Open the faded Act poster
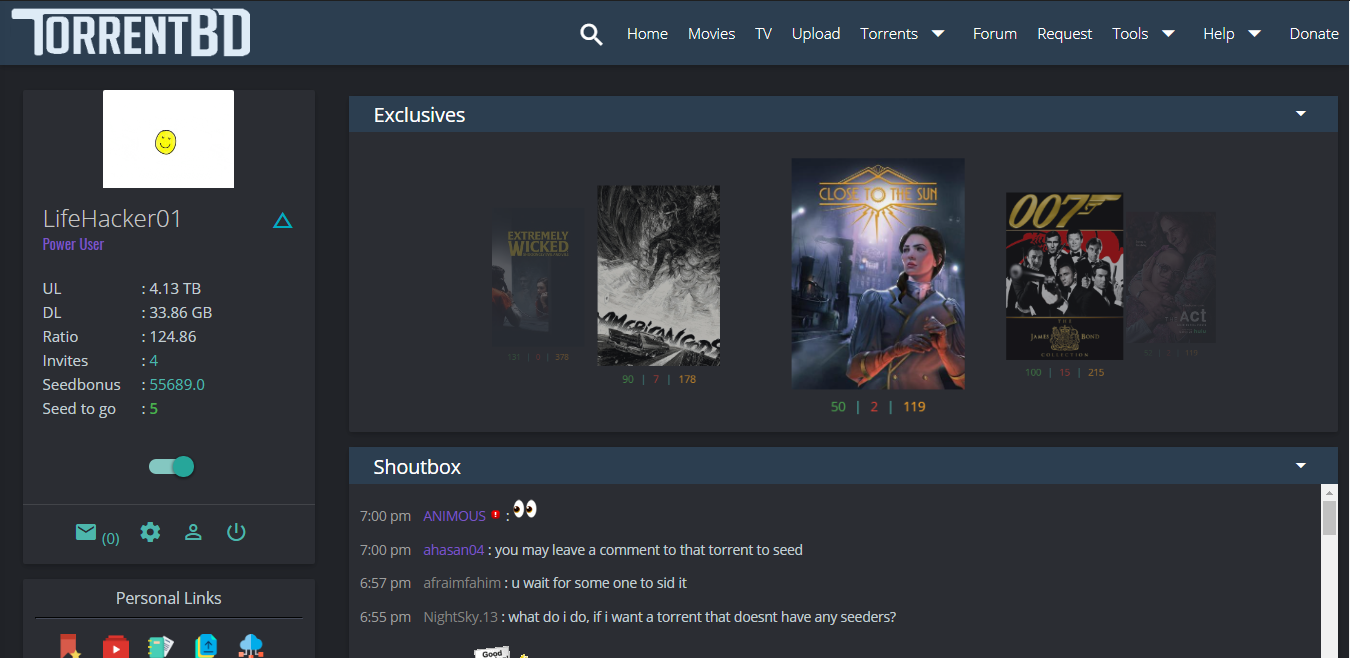 pyautogui.click(x=1171, y=277)
